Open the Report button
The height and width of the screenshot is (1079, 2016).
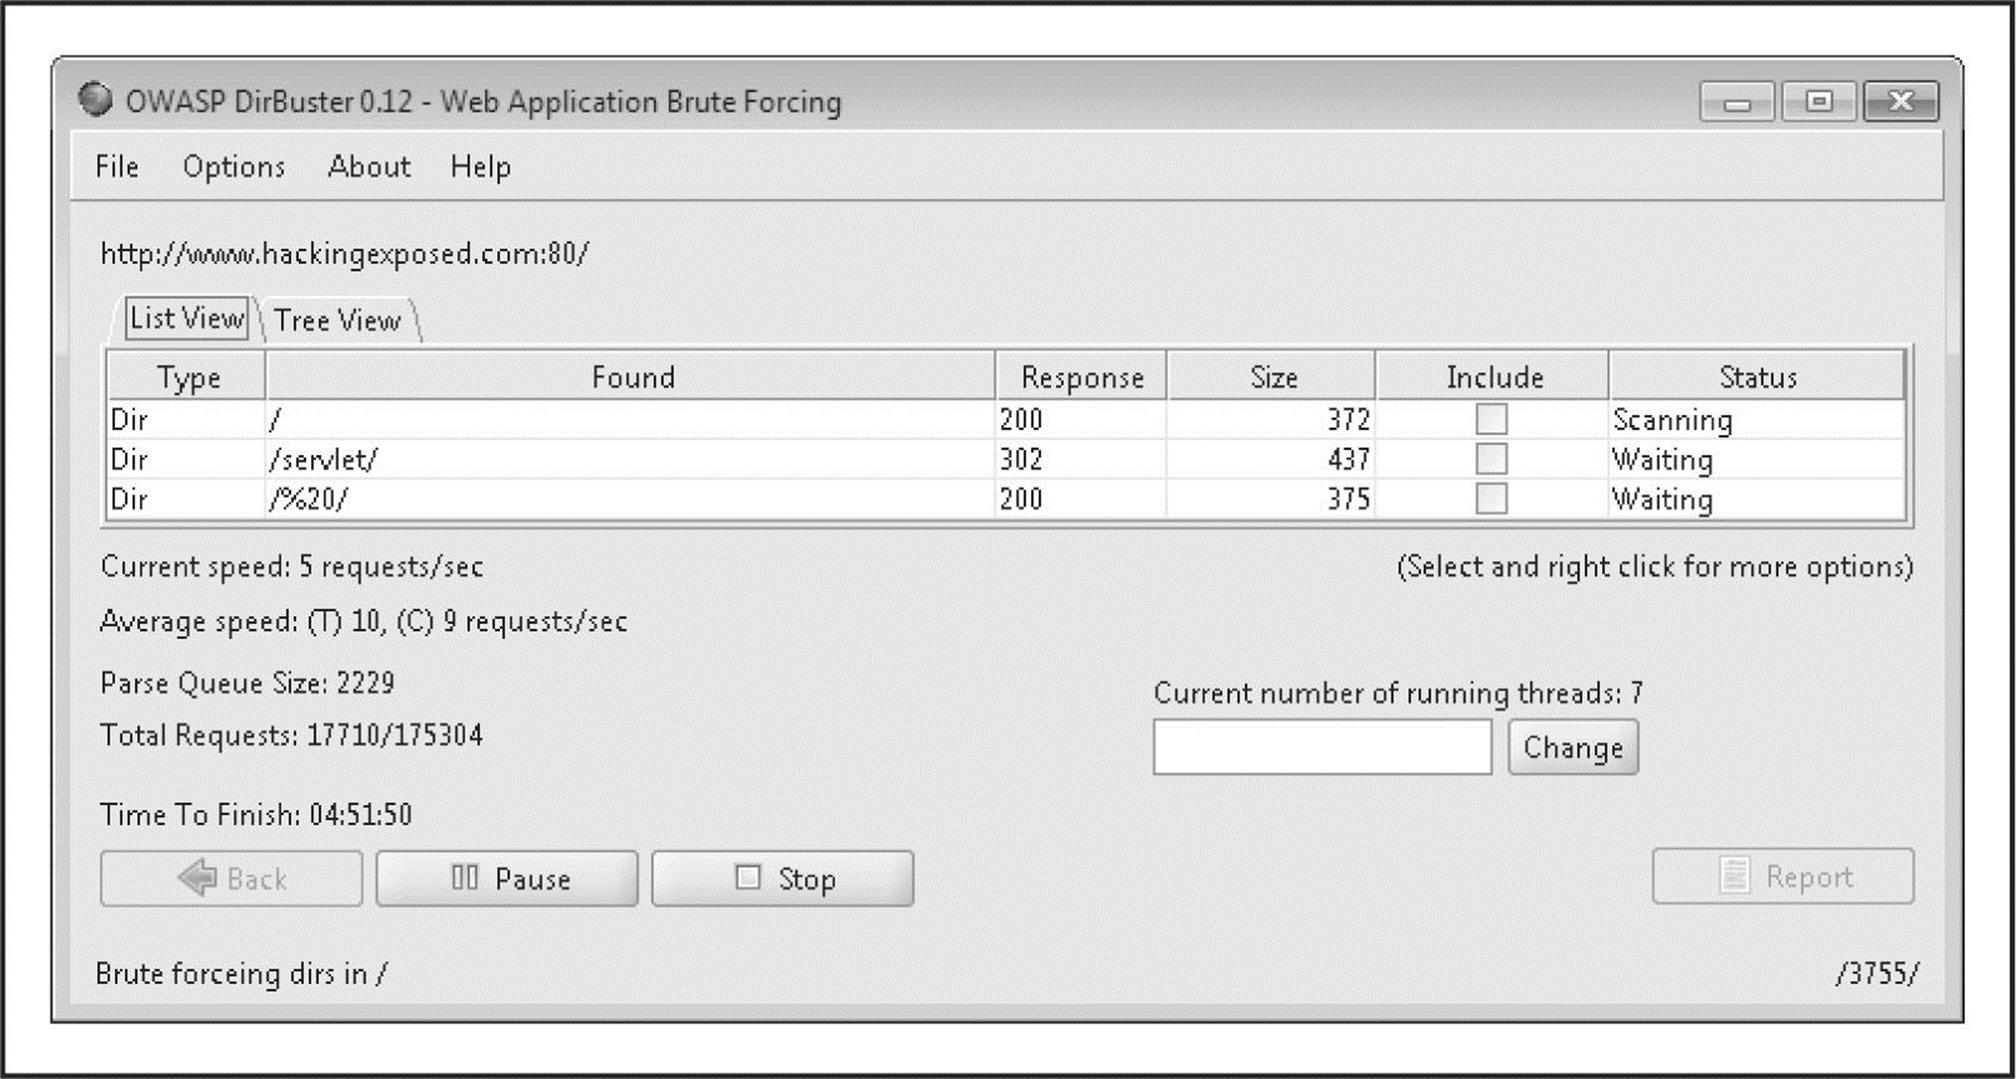[x=1783, y=876]
